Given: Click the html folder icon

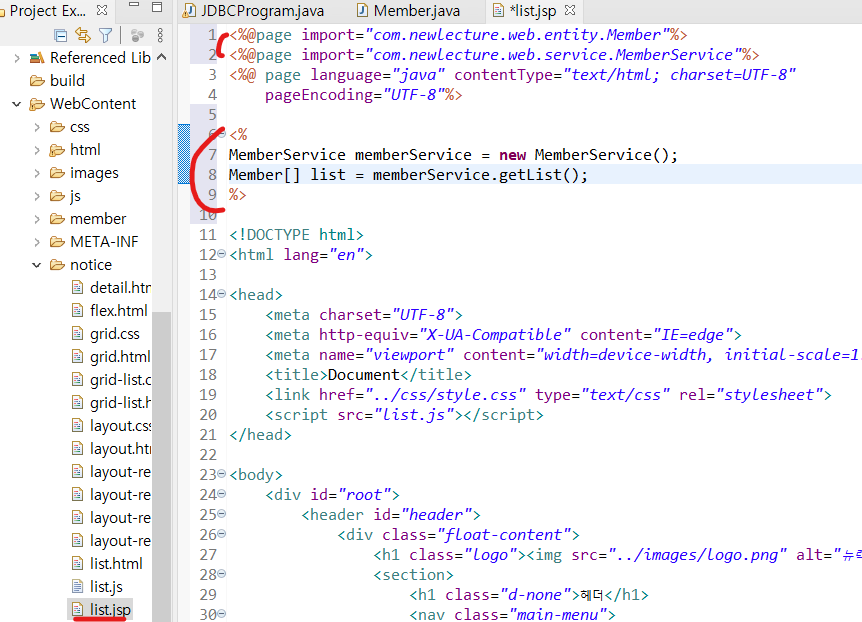Looking at the screenshot, I should click(57, 150).
